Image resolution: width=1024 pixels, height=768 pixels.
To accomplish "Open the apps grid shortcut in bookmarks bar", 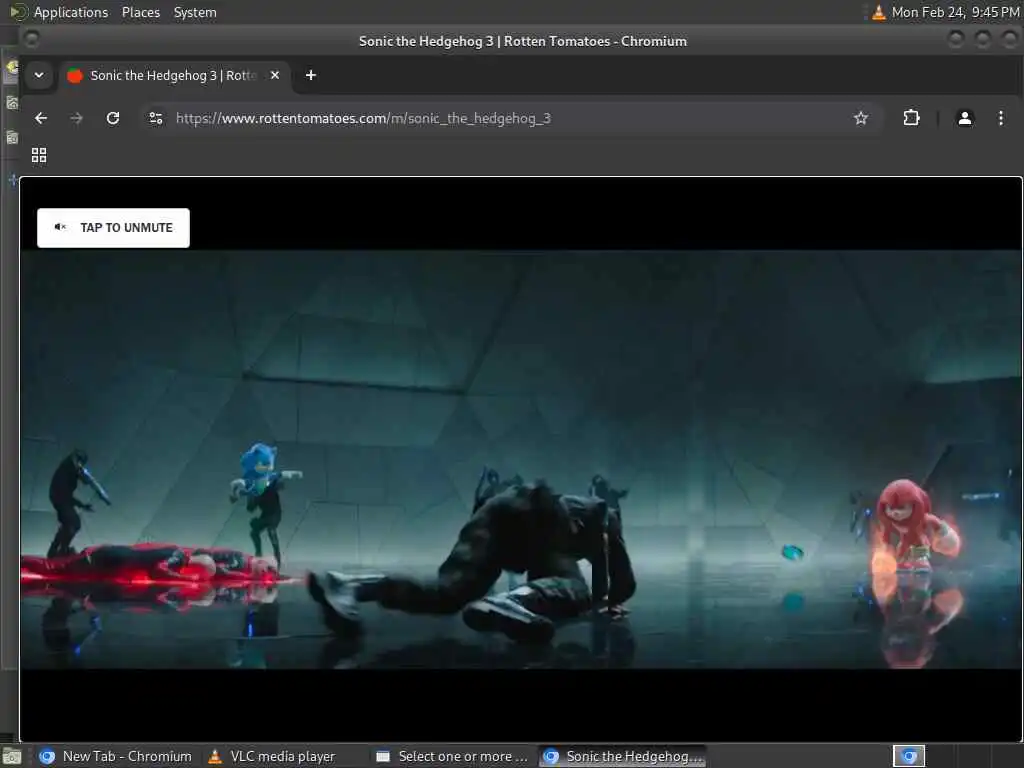I will pos(39,155).
